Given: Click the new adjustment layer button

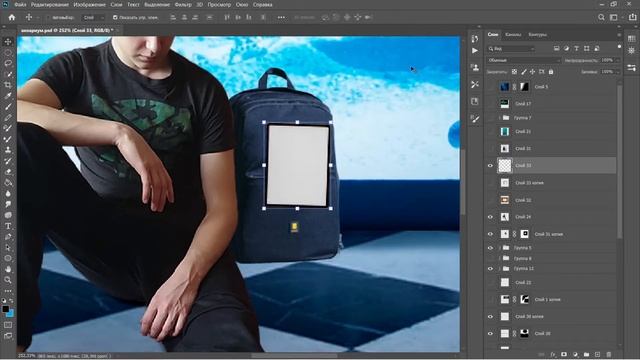Looking at the screenshot, I should click(x=575, y=355).
